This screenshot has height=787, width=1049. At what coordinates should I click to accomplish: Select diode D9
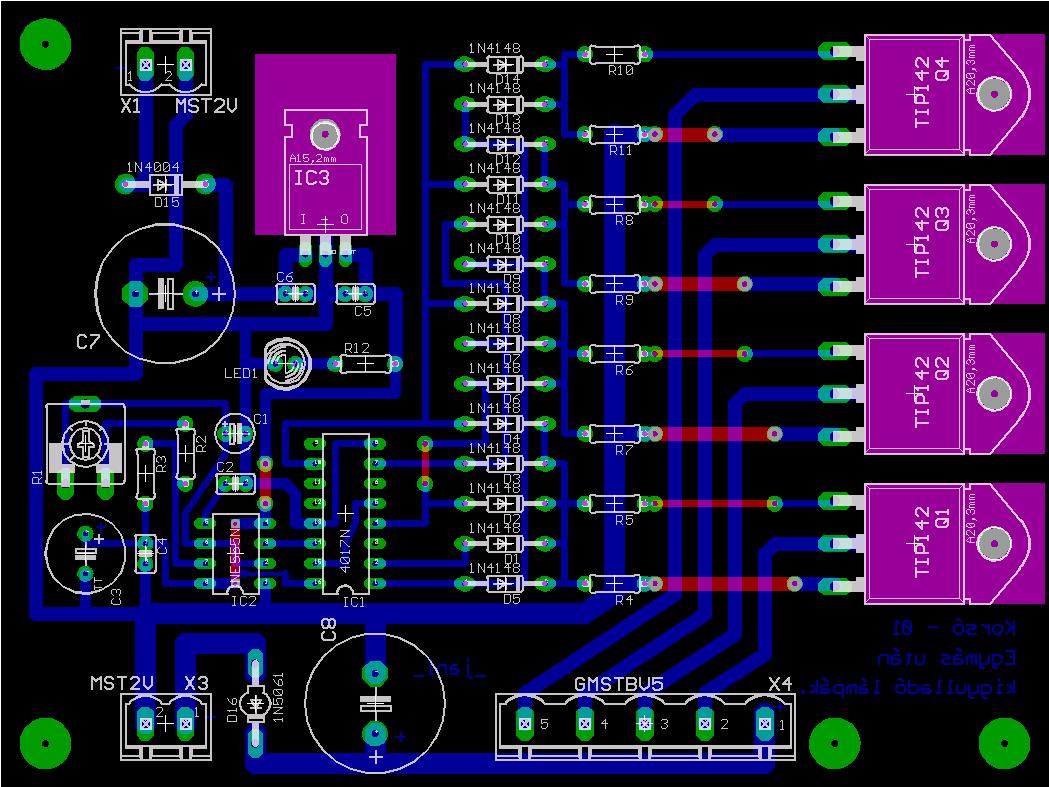coord(504,264)
